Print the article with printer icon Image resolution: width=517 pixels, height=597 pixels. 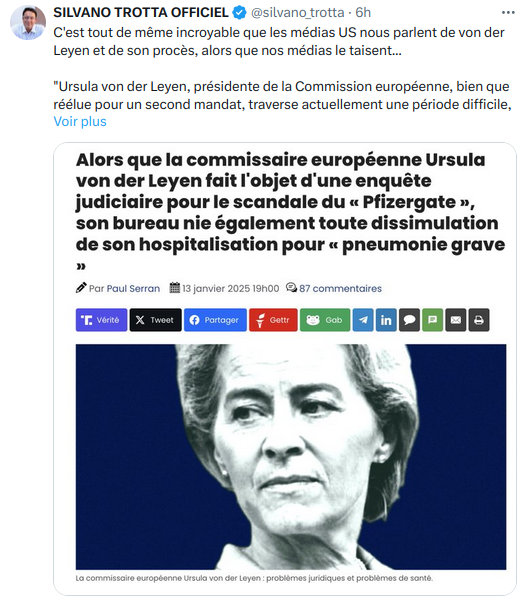coord(479,320)
